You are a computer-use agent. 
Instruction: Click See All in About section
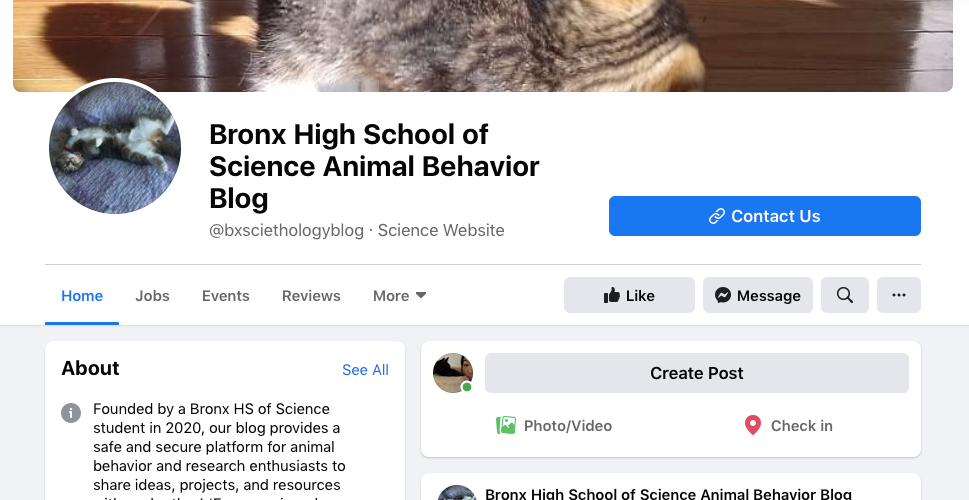tap(365, 370)
